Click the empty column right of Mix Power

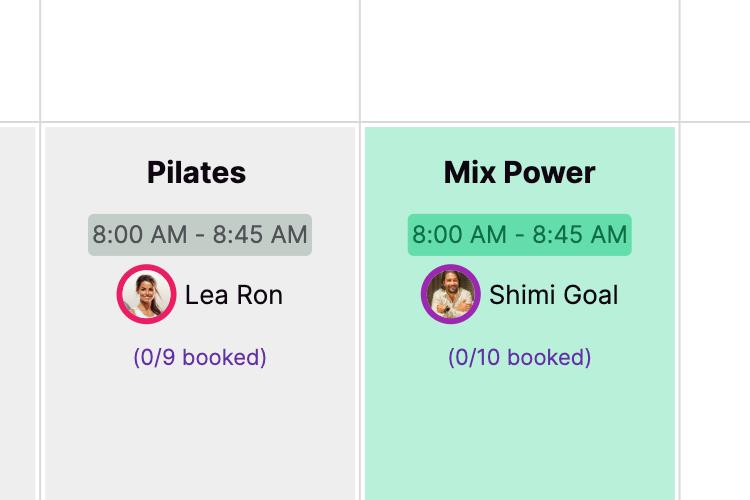pos(716,311)
